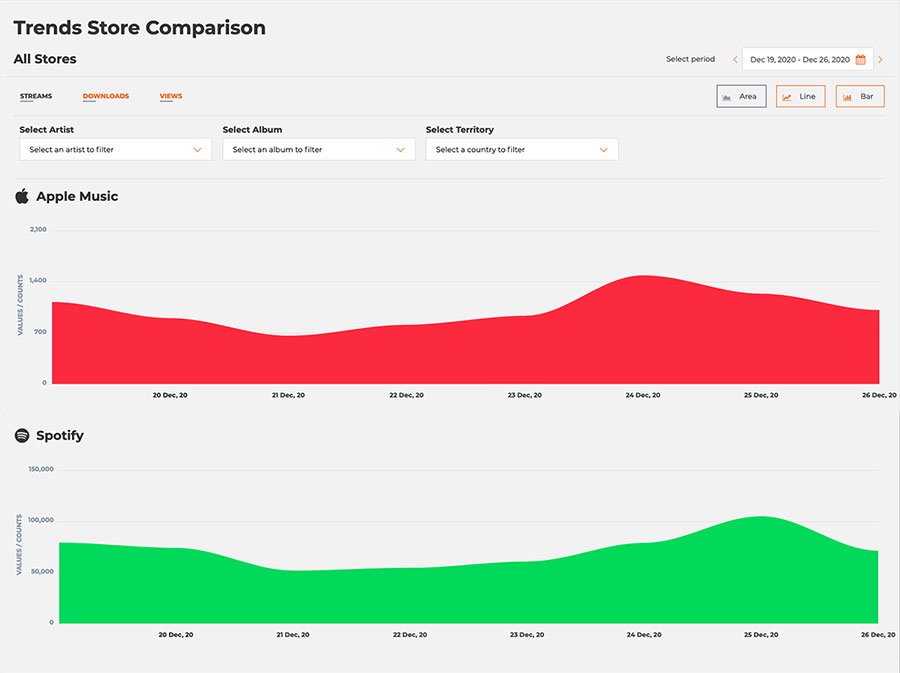900x673 pixels.
Task: Open the Views tab
Action: (x=171, y=97)
